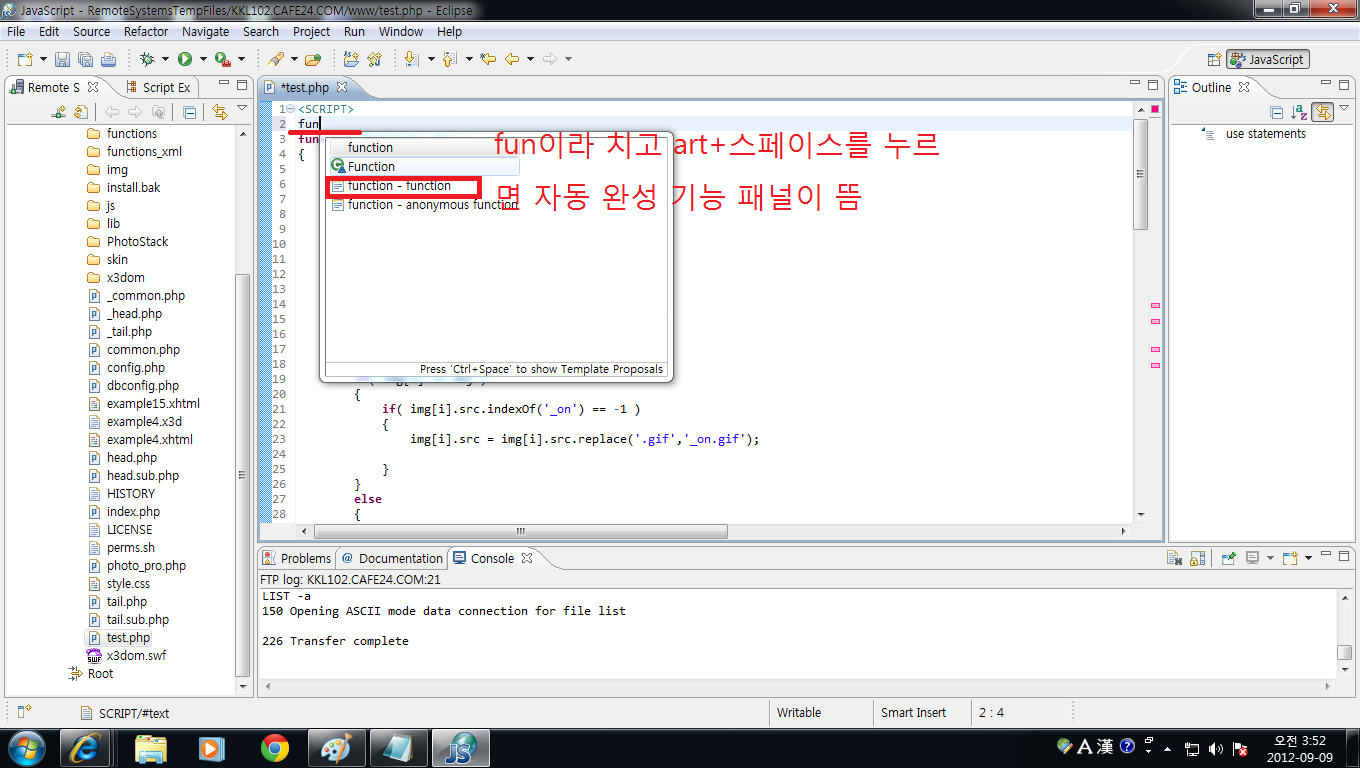Viewport: 1360px width, 768px height.
Task: Collapse the SCRIPT fold marker on line 1
Action: point(291,109)
